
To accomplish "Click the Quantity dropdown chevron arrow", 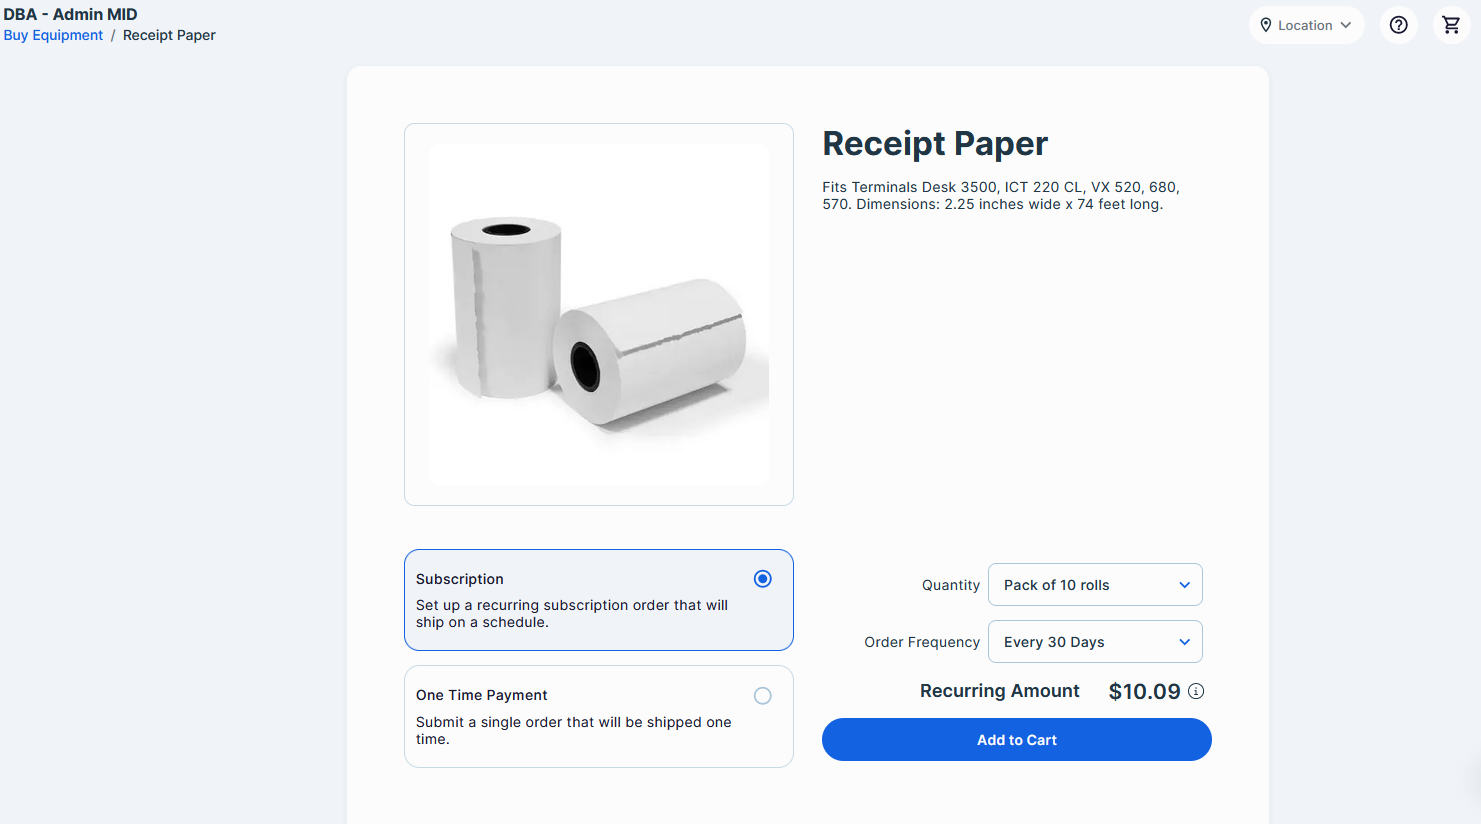I will click(x=1185, y=585).
